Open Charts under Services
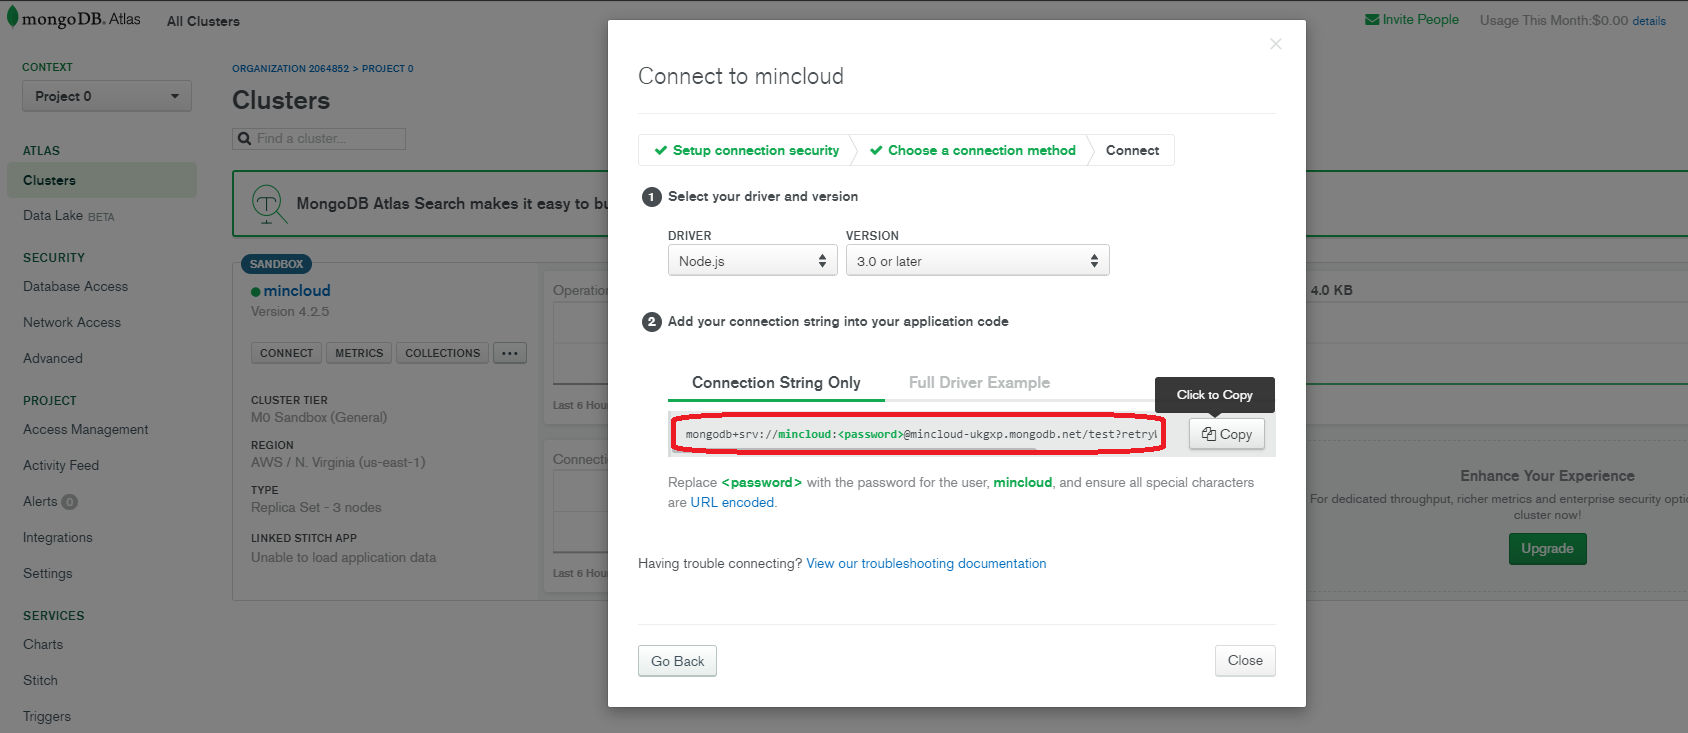 coord(43,645)
